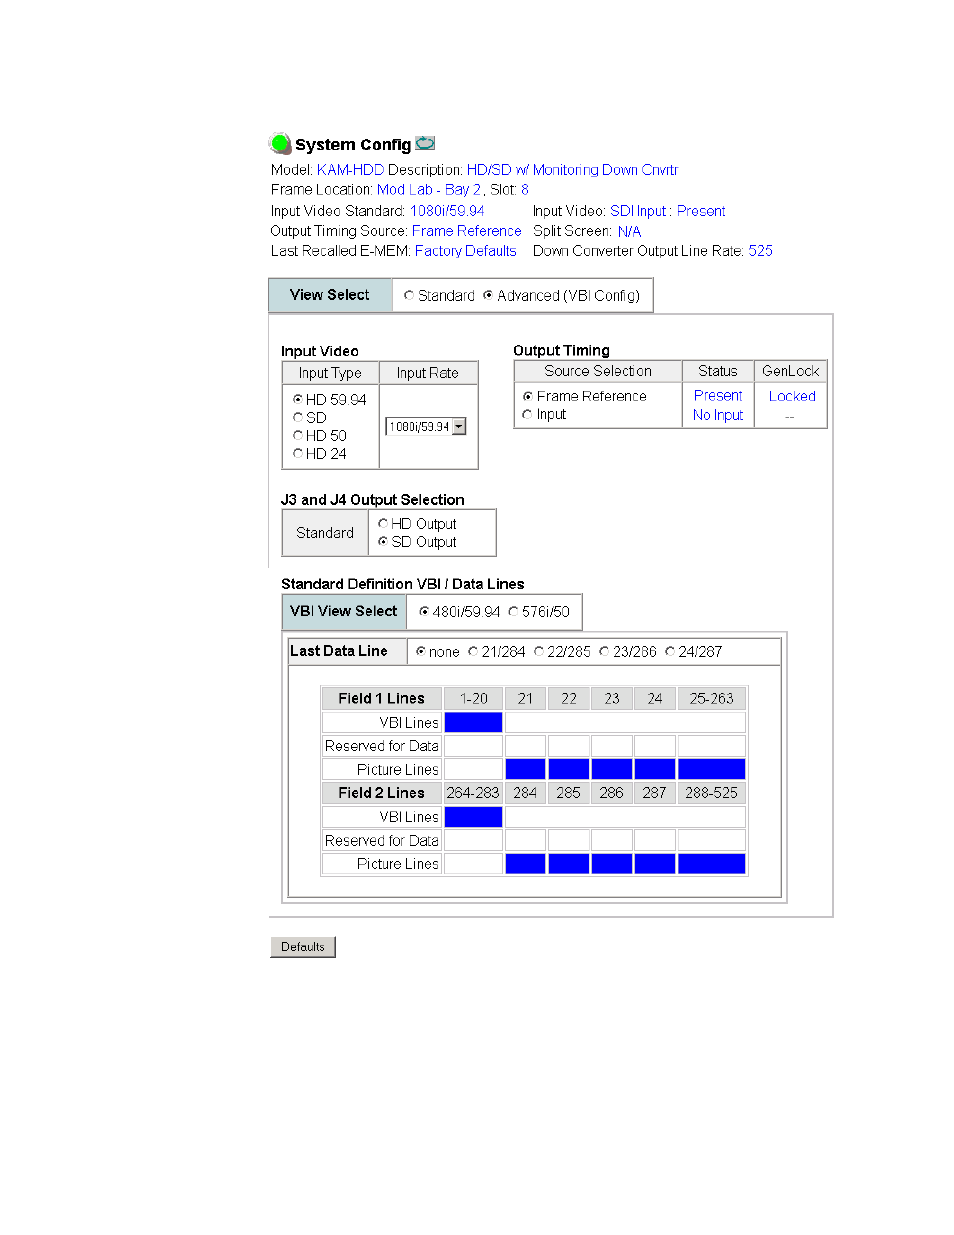Click the Mod Lab - Bay 2 location
Screen dimensions: 954x1235
(429, 190)
